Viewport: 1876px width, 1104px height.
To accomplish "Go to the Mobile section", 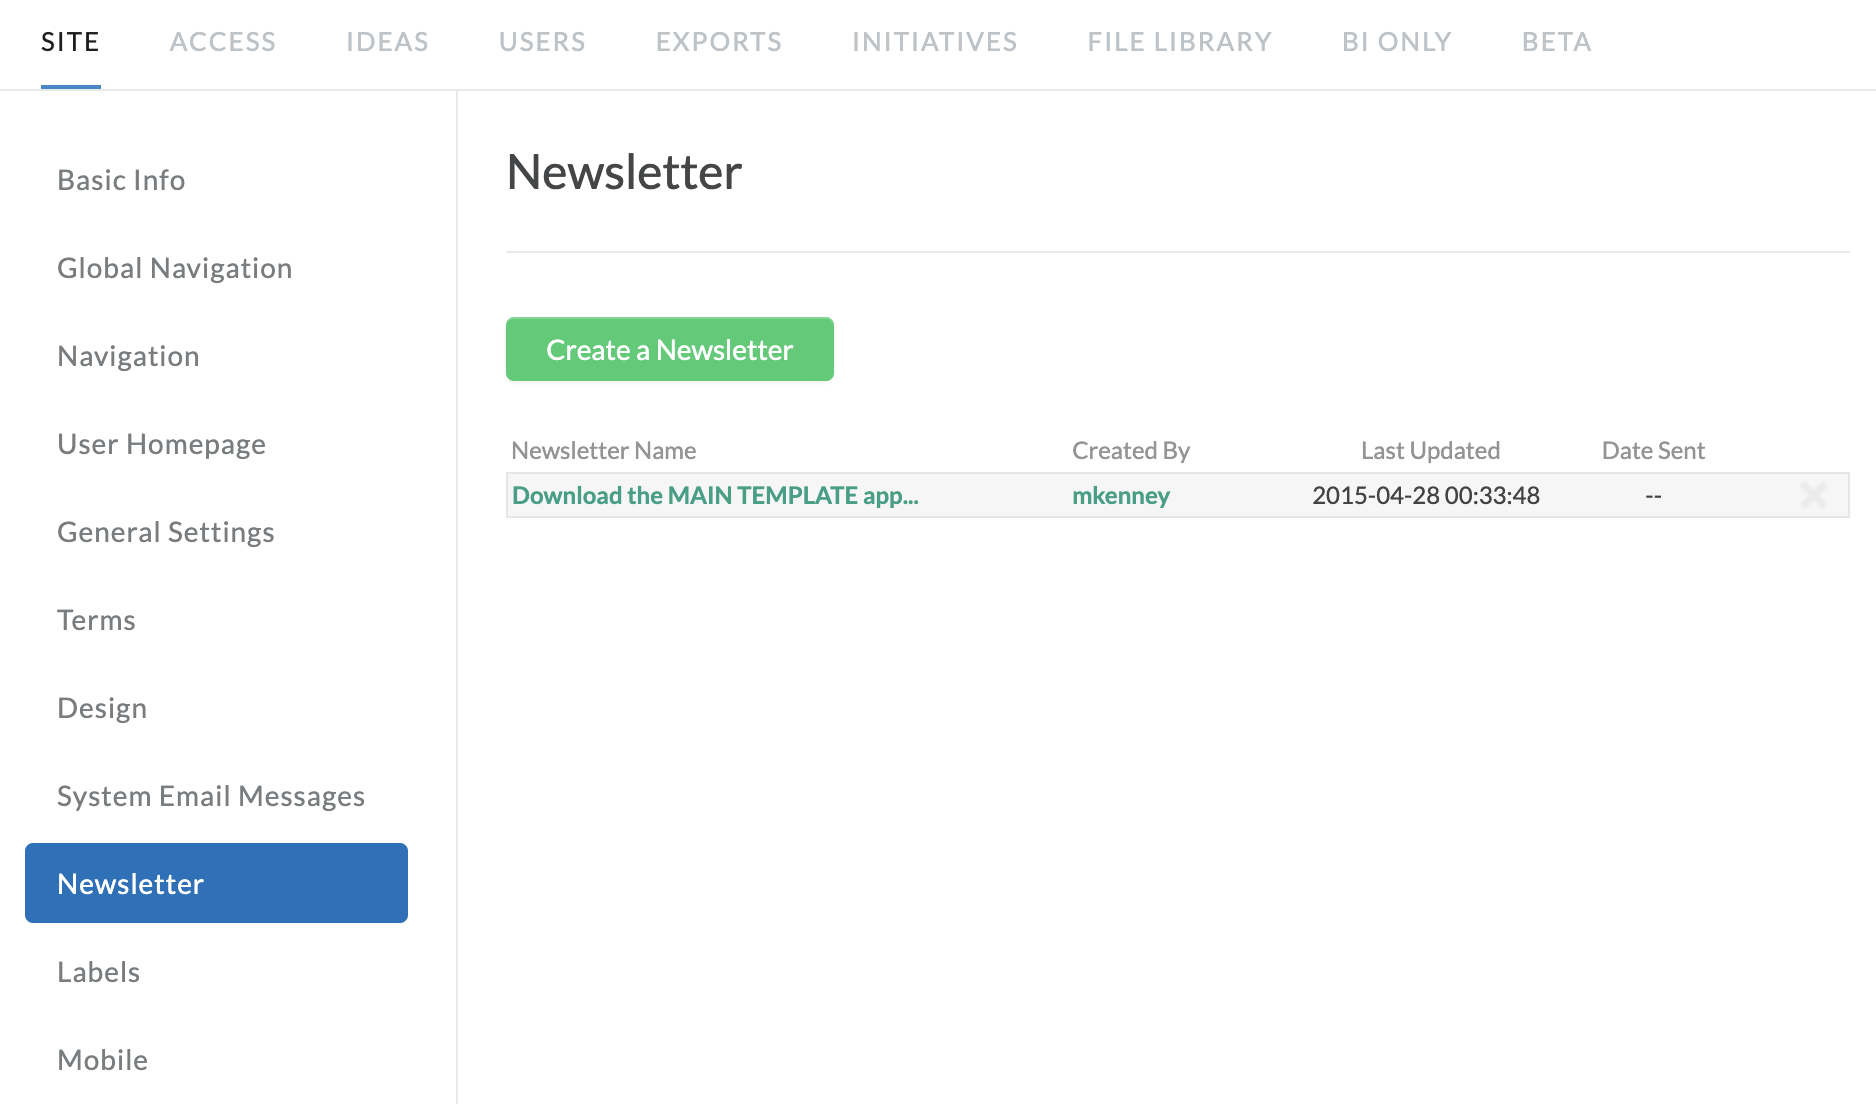I will [103, 1060].
